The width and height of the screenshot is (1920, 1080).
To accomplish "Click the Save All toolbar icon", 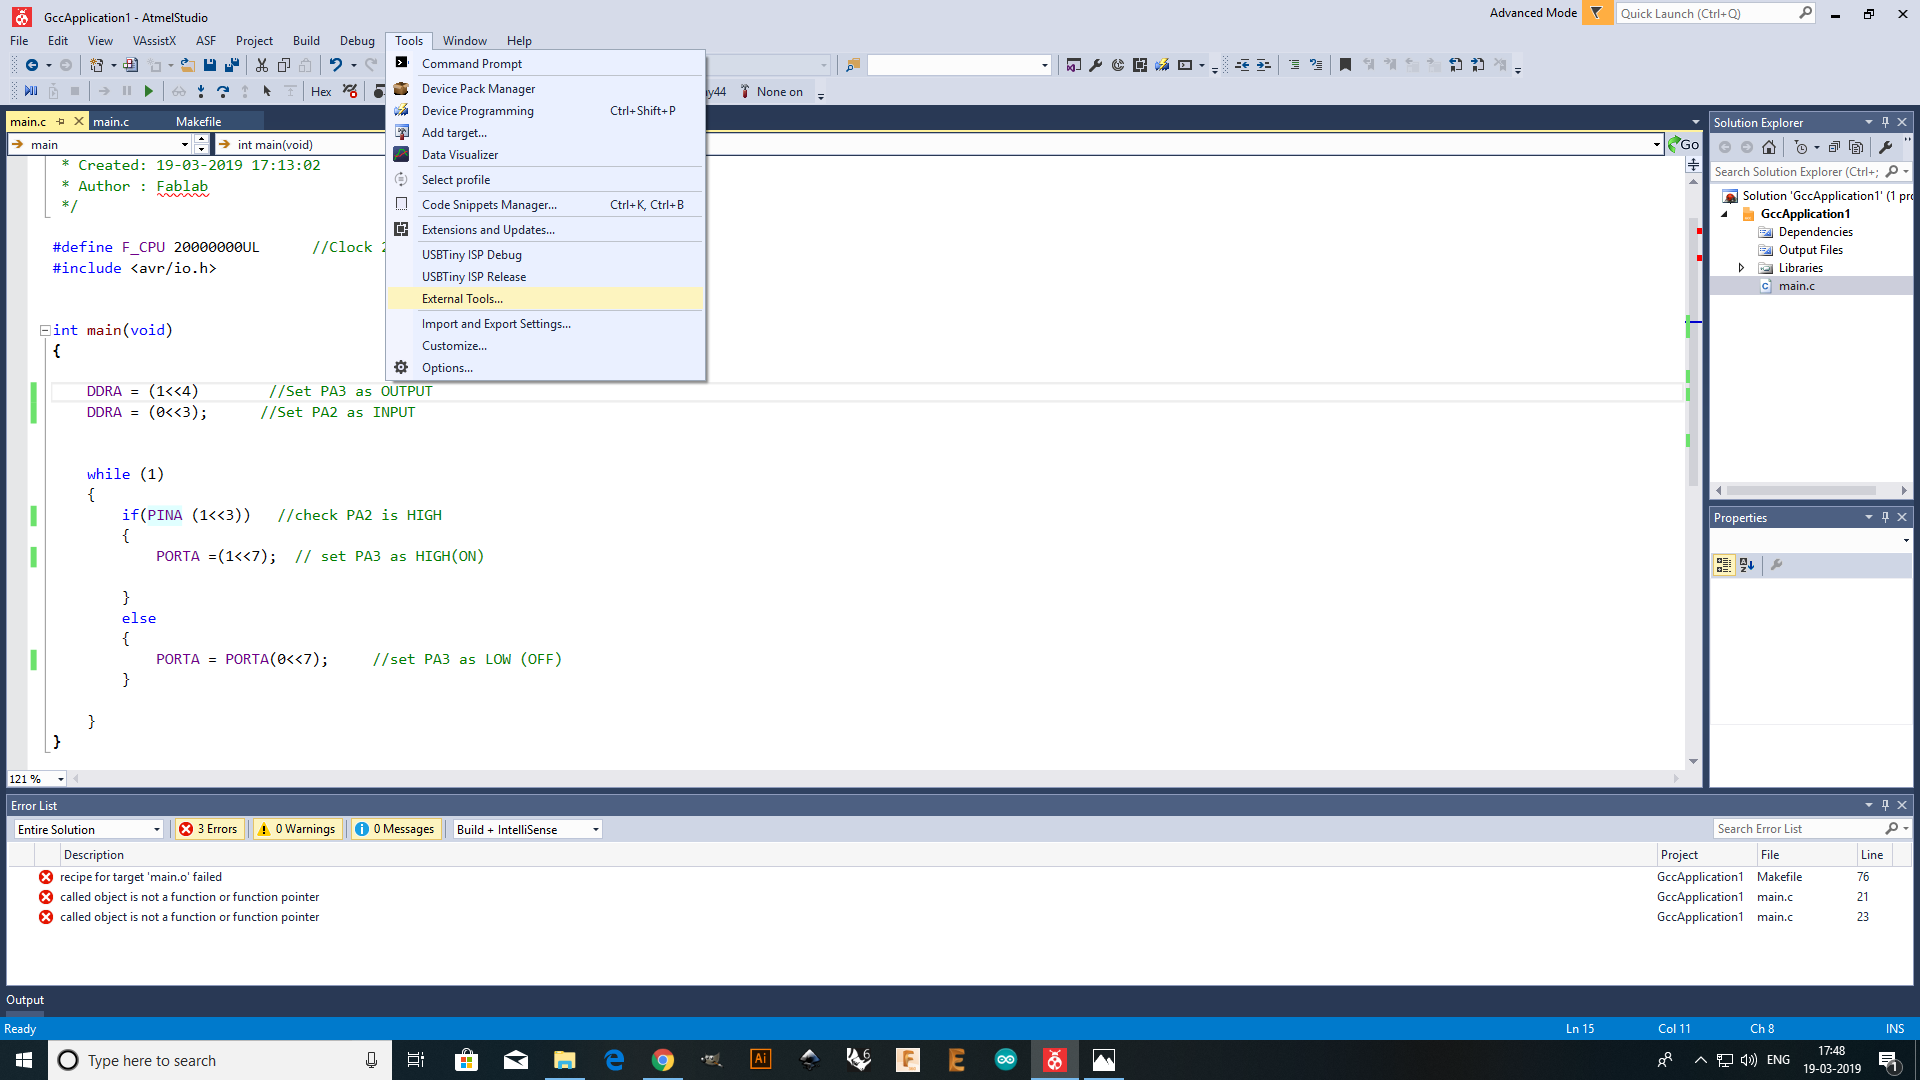I will (x=232, y=65).
